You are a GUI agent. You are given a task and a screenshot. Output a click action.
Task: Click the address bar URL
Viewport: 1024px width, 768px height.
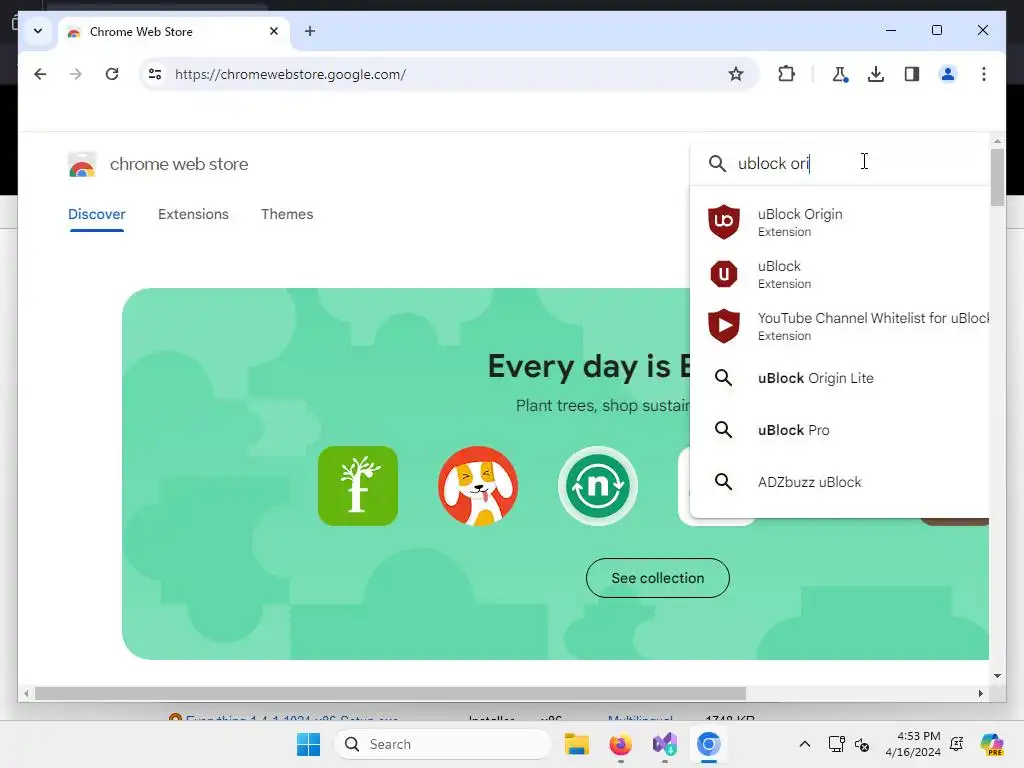(x=291, y=74)
